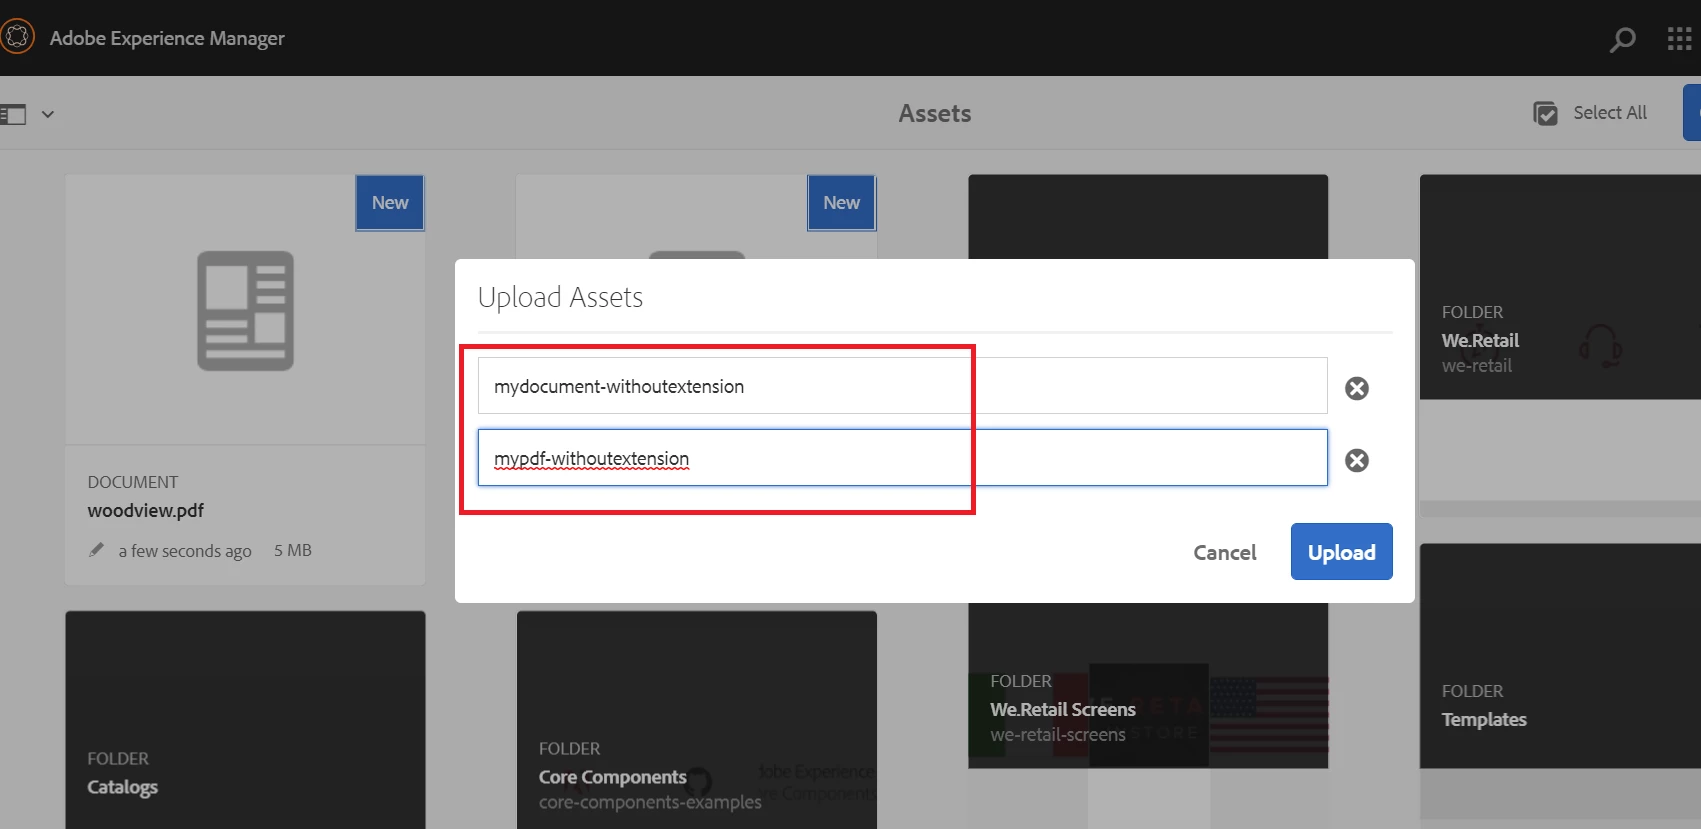Viewport: 1701px width, 829px height.
Task: Click the New badge on woodview.pdf card
Action: coord(390,203)
